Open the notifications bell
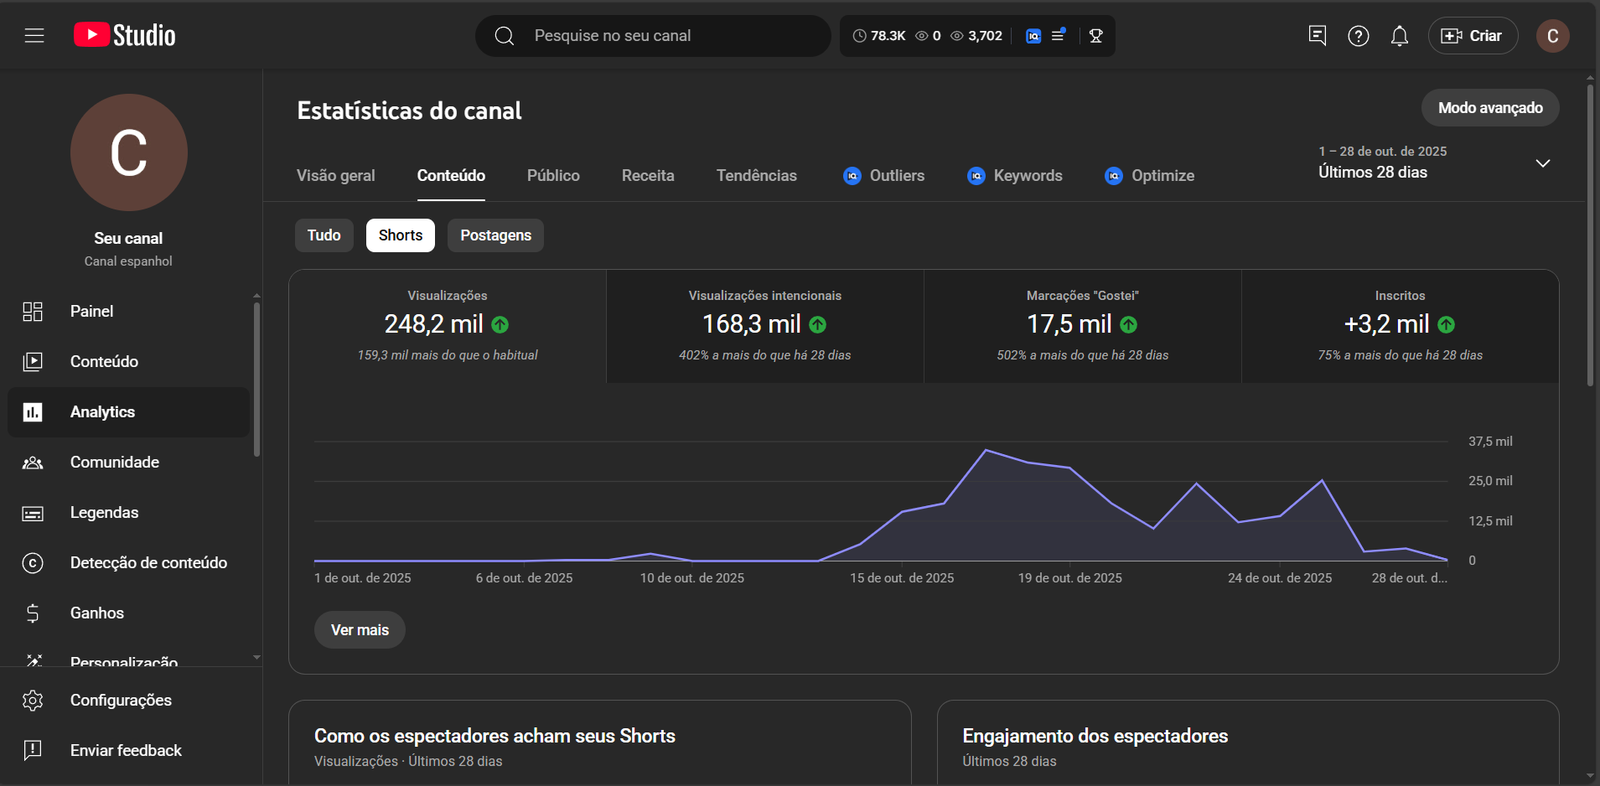The width and height of the screenshot is (1600, 786). (x=1399, y=36)
